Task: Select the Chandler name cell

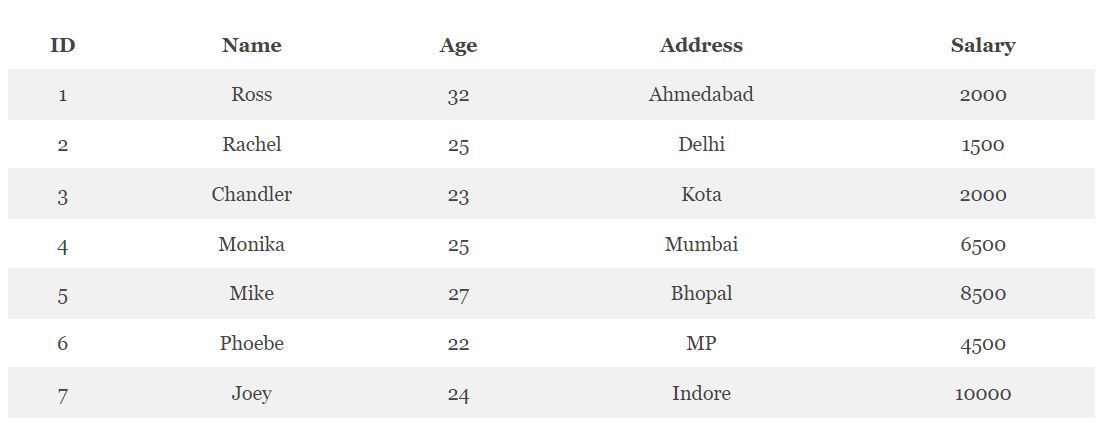Action: (x=252, y=194)
